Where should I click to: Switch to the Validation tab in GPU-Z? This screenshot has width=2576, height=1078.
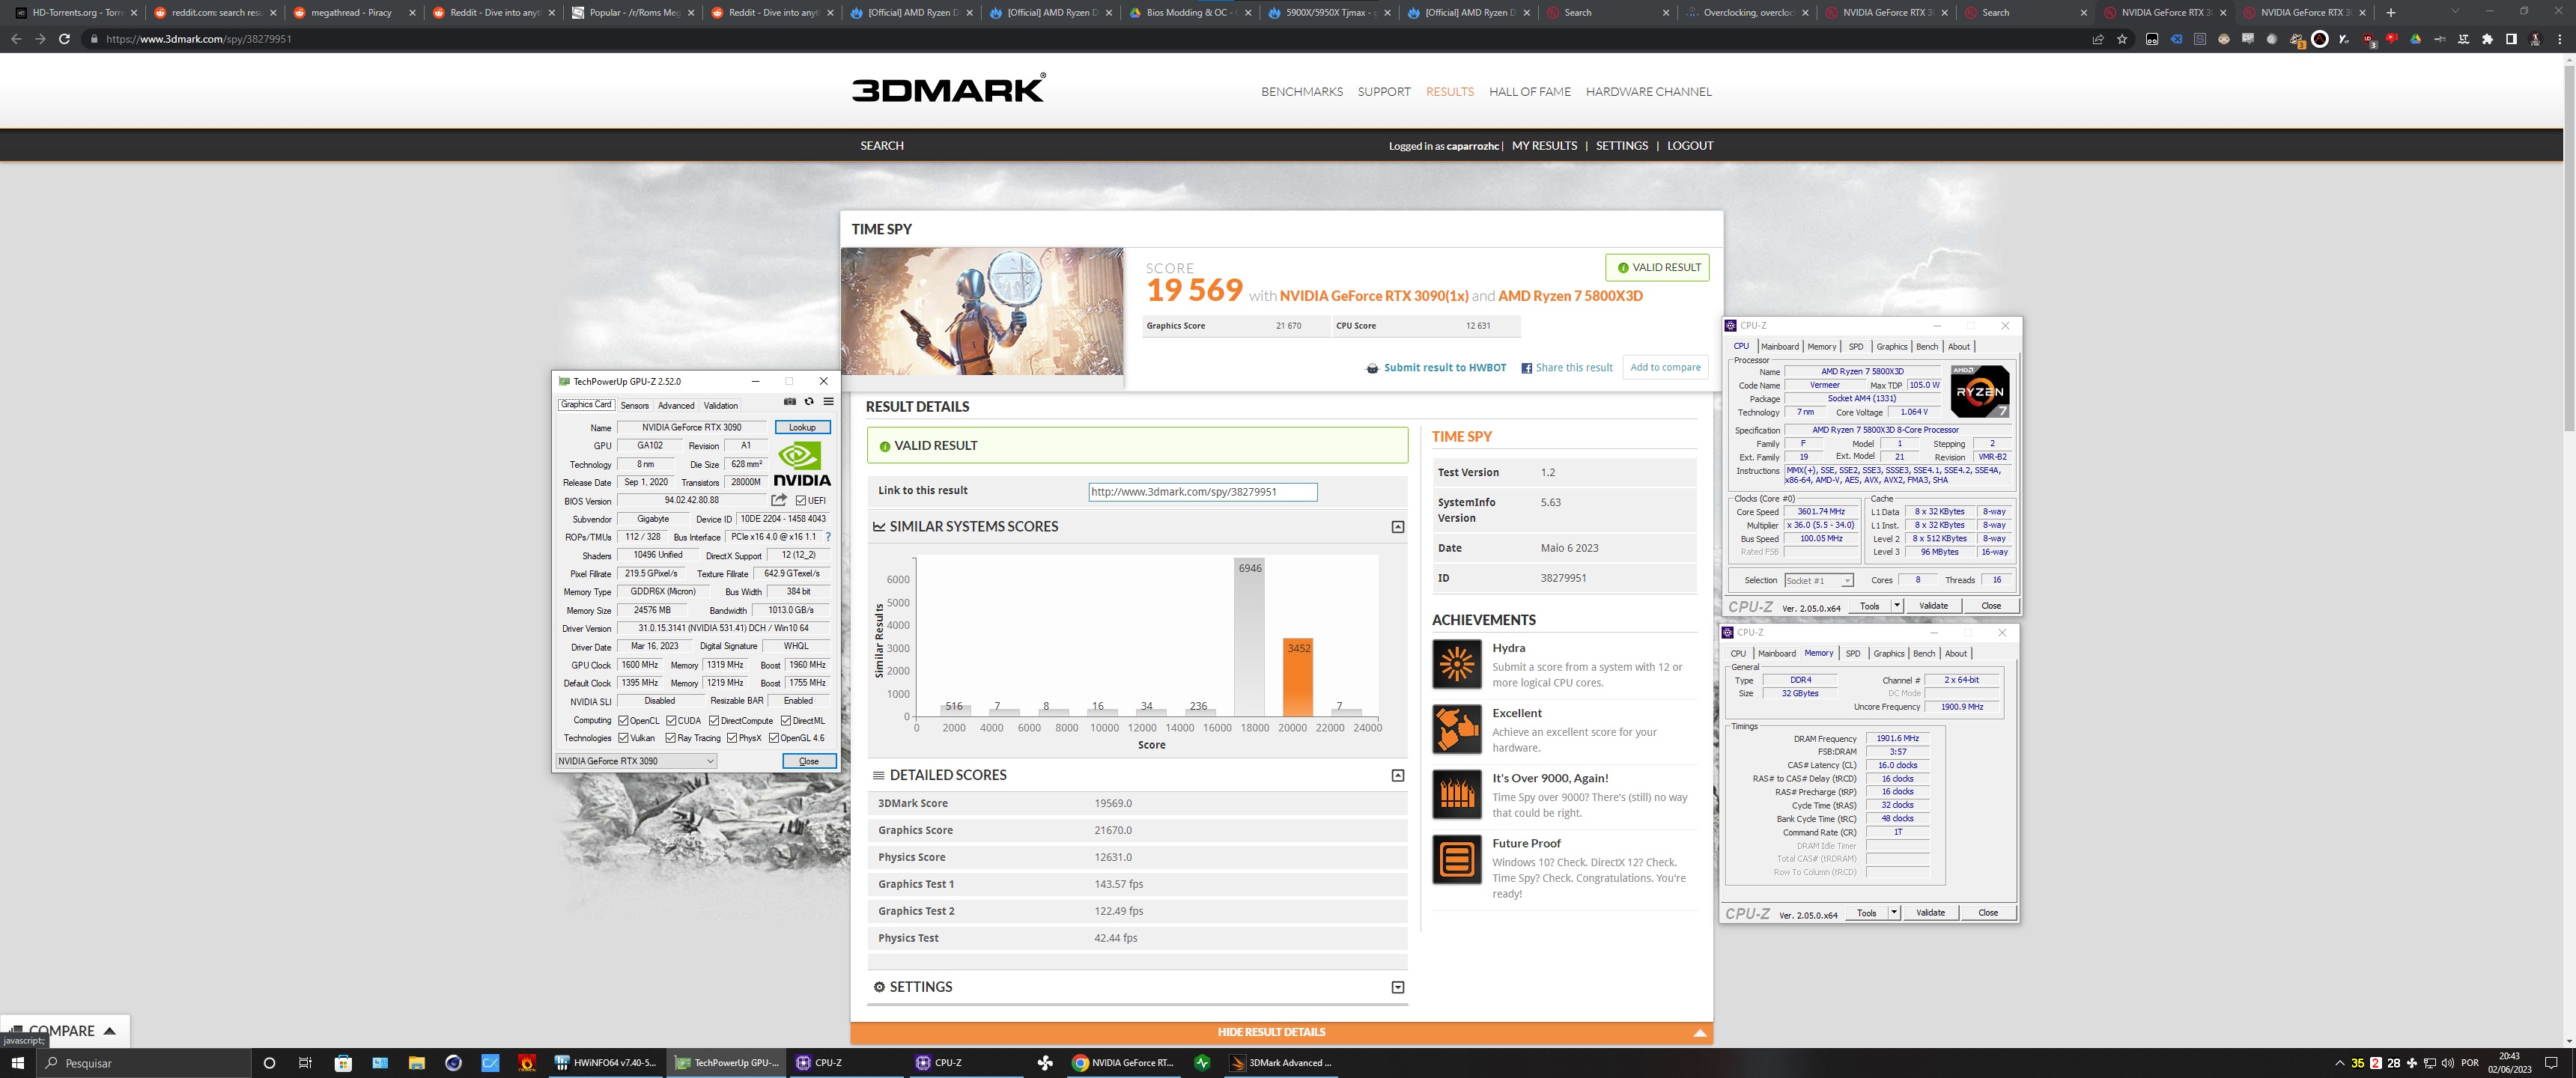point(720,406)
